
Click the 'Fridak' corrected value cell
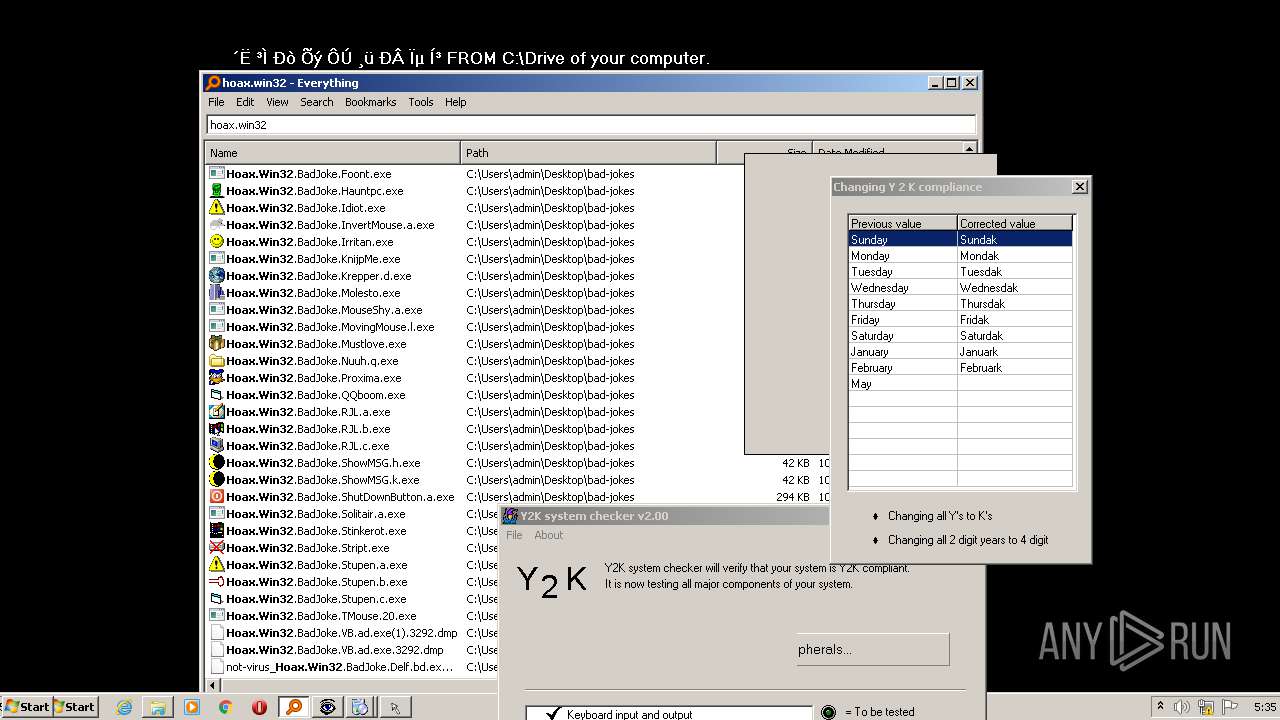[1015, 319]
